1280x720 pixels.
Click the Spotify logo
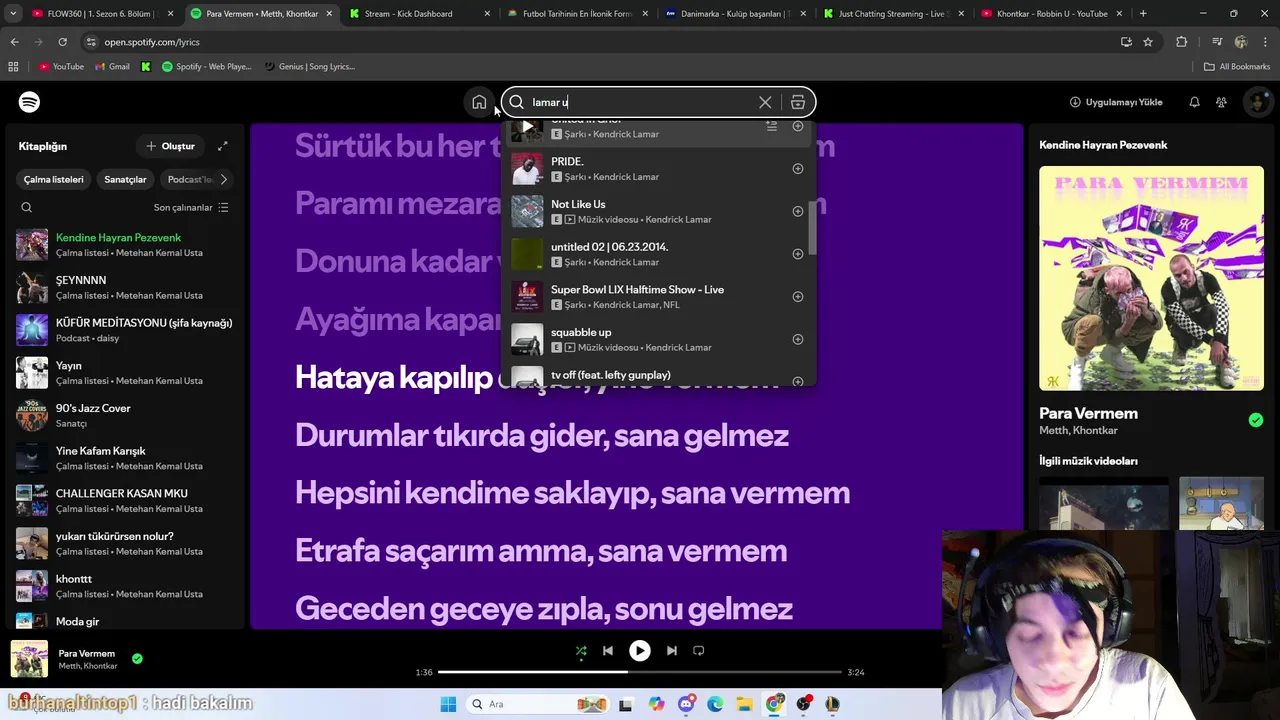[29, 102]
